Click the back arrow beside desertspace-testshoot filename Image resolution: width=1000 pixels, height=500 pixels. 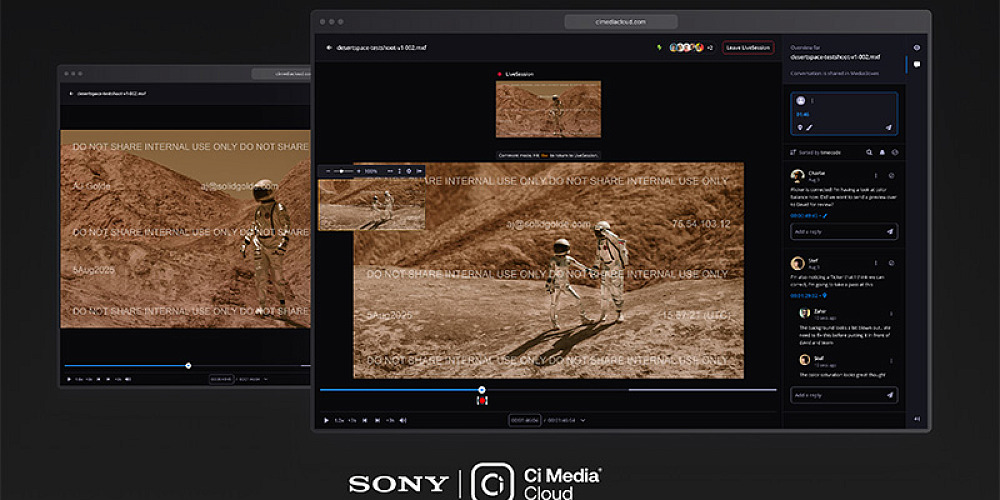click(x=329, y=47)
